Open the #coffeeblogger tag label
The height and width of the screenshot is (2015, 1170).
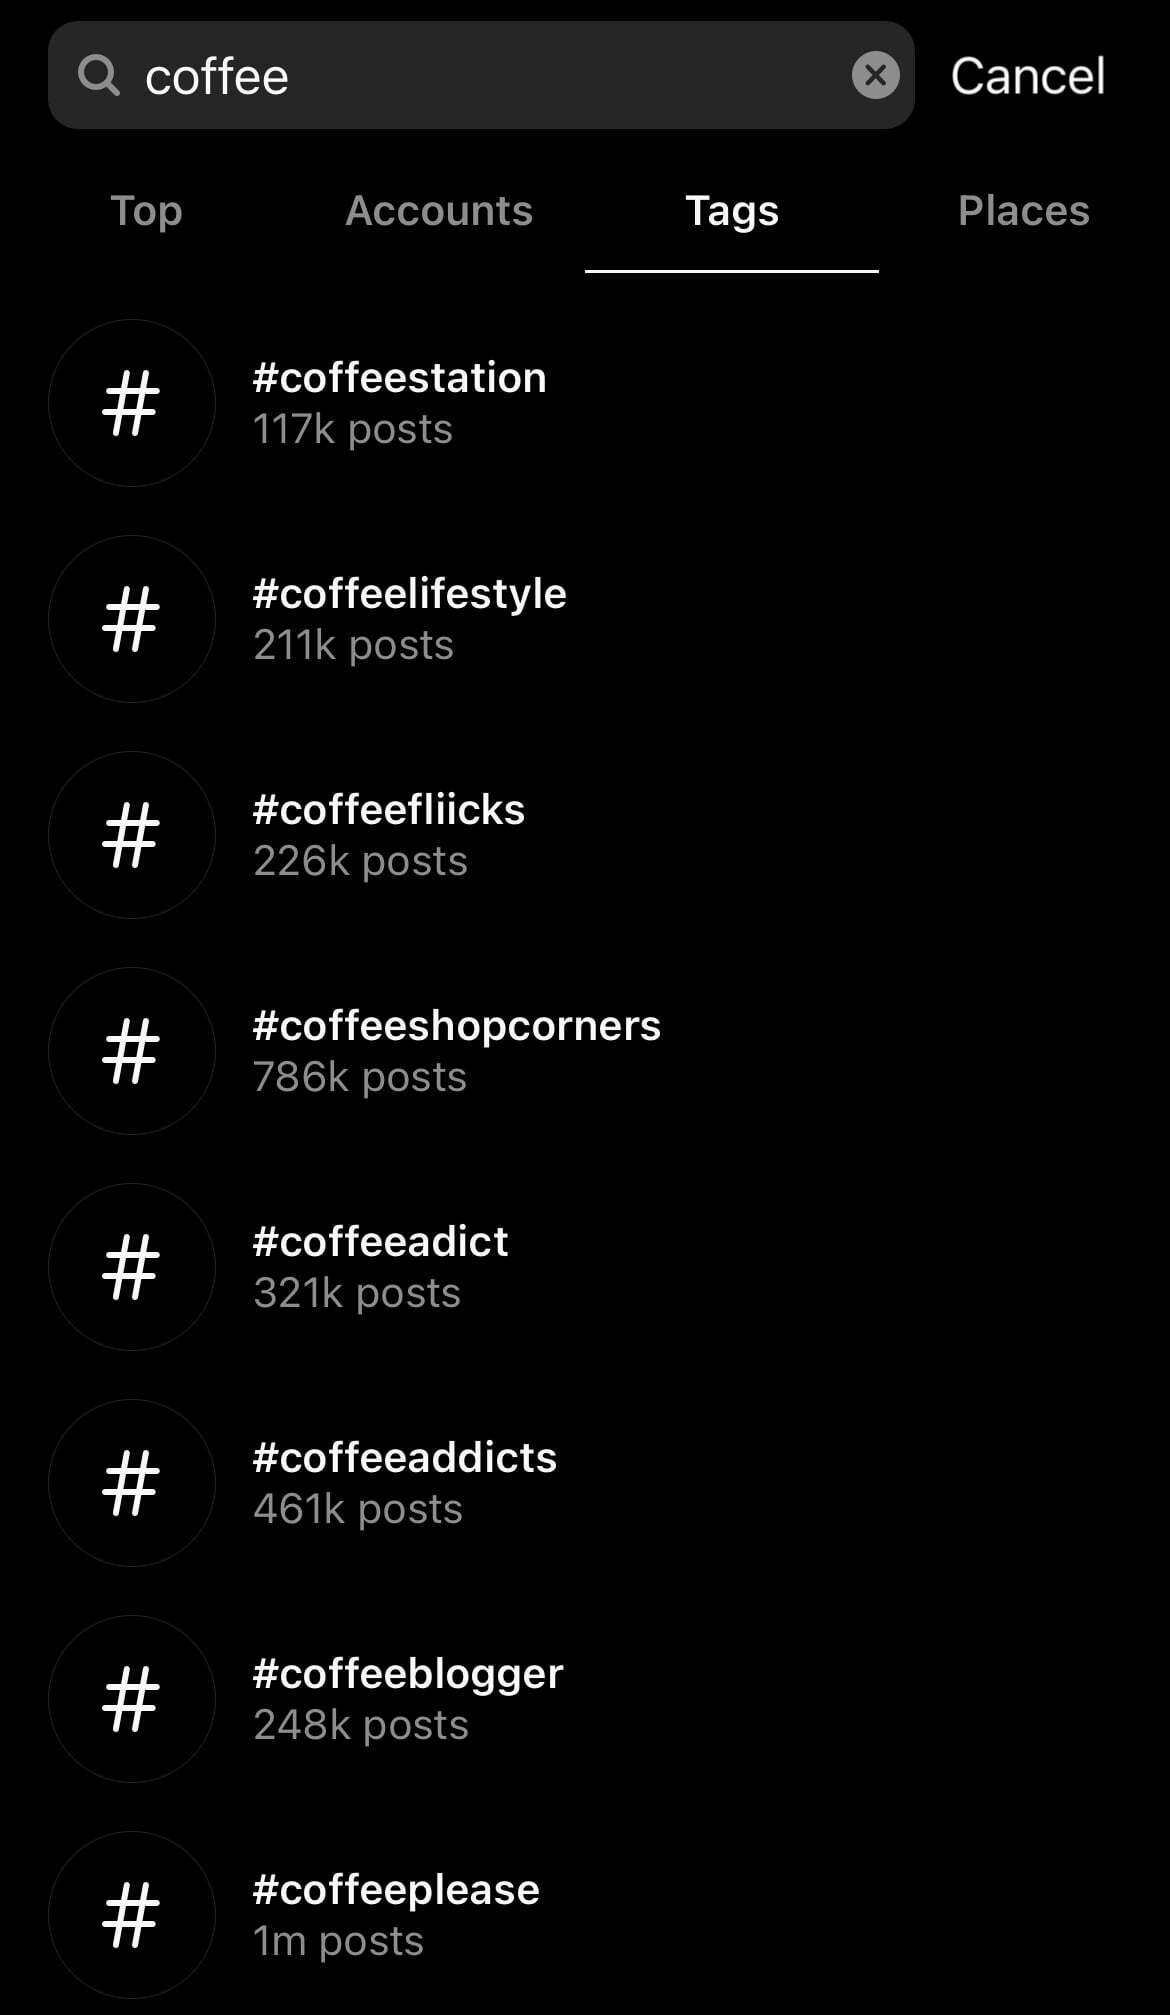pos(408,1674)
